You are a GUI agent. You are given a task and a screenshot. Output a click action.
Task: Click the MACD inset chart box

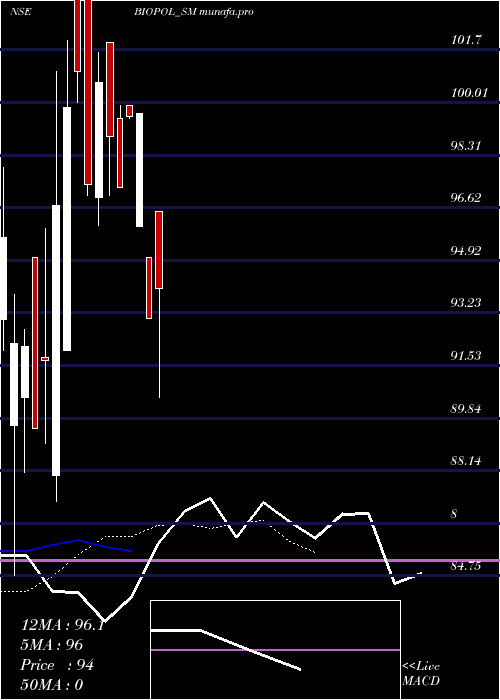[275, 650]
